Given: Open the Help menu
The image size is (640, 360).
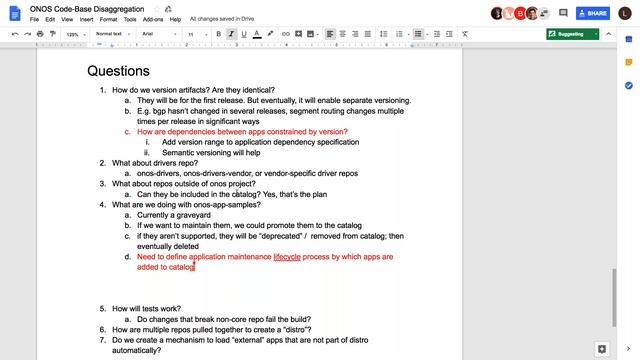Looking at the screenshot, I should (x=175, y=19).
